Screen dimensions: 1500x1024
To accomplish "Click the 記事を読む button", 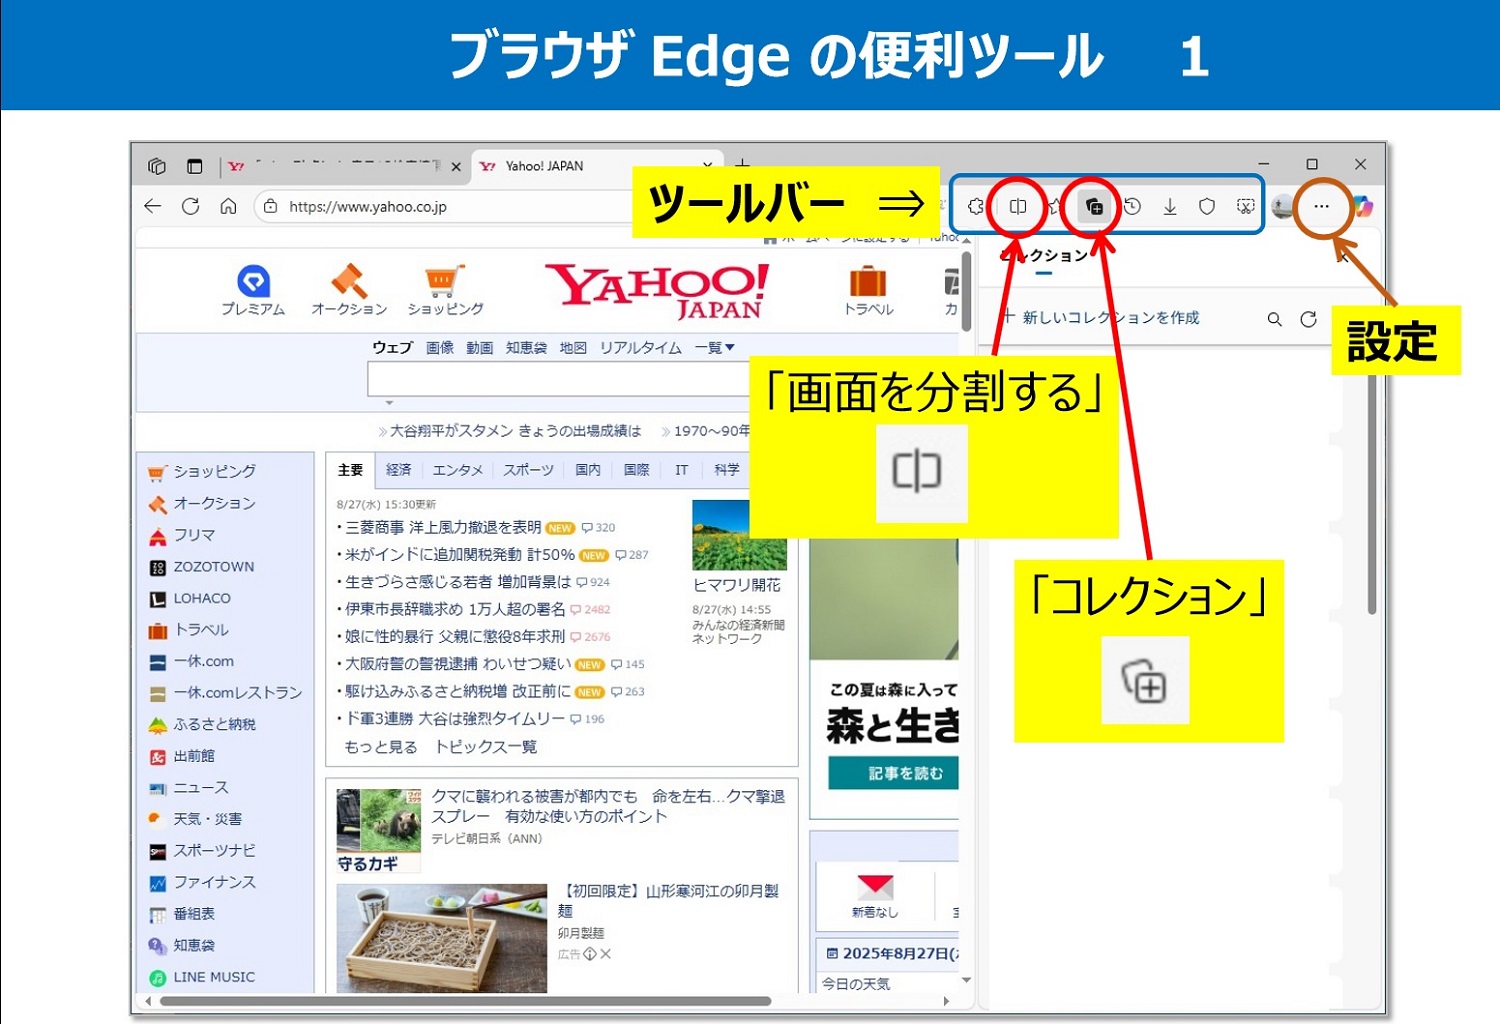I will coord(893,773).
